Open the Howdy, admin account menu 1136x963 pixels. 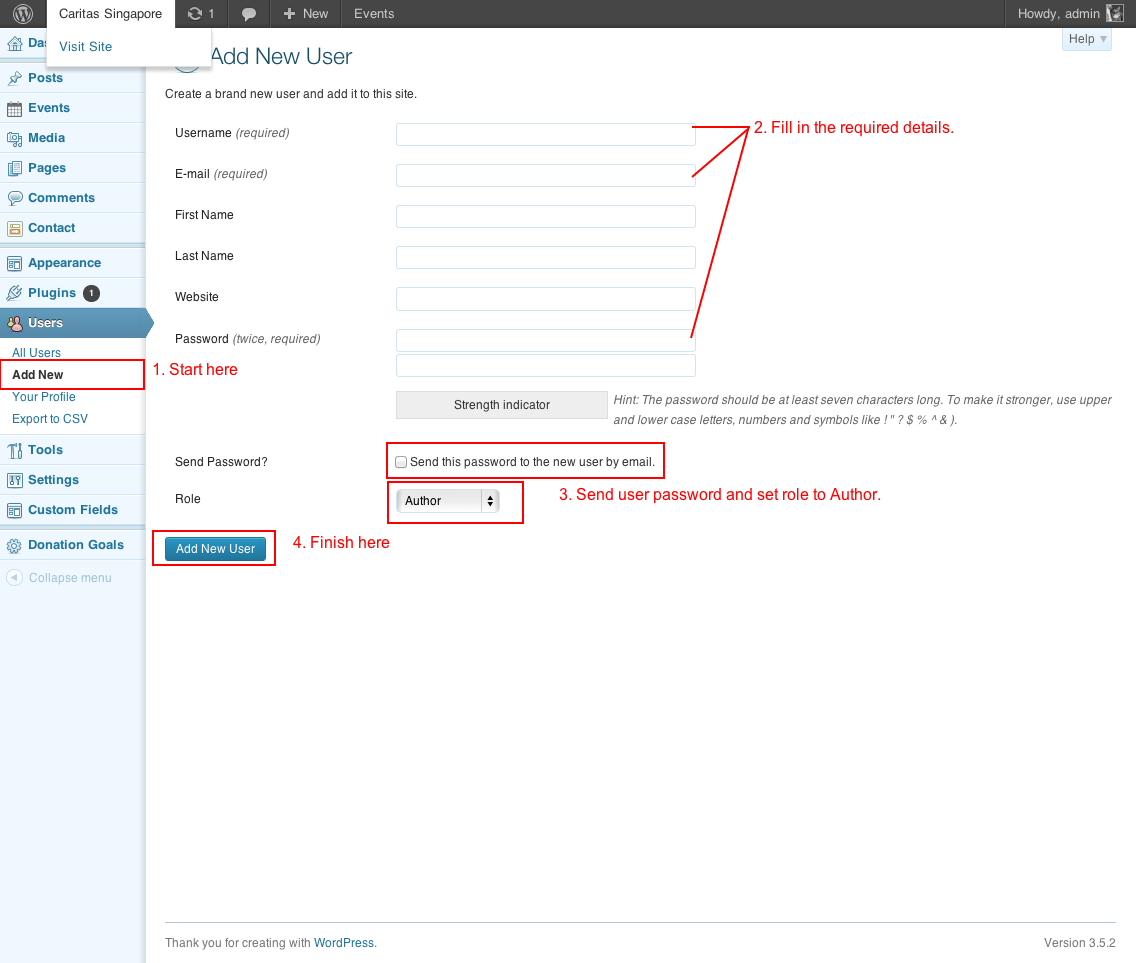[x=1070, y=14]
